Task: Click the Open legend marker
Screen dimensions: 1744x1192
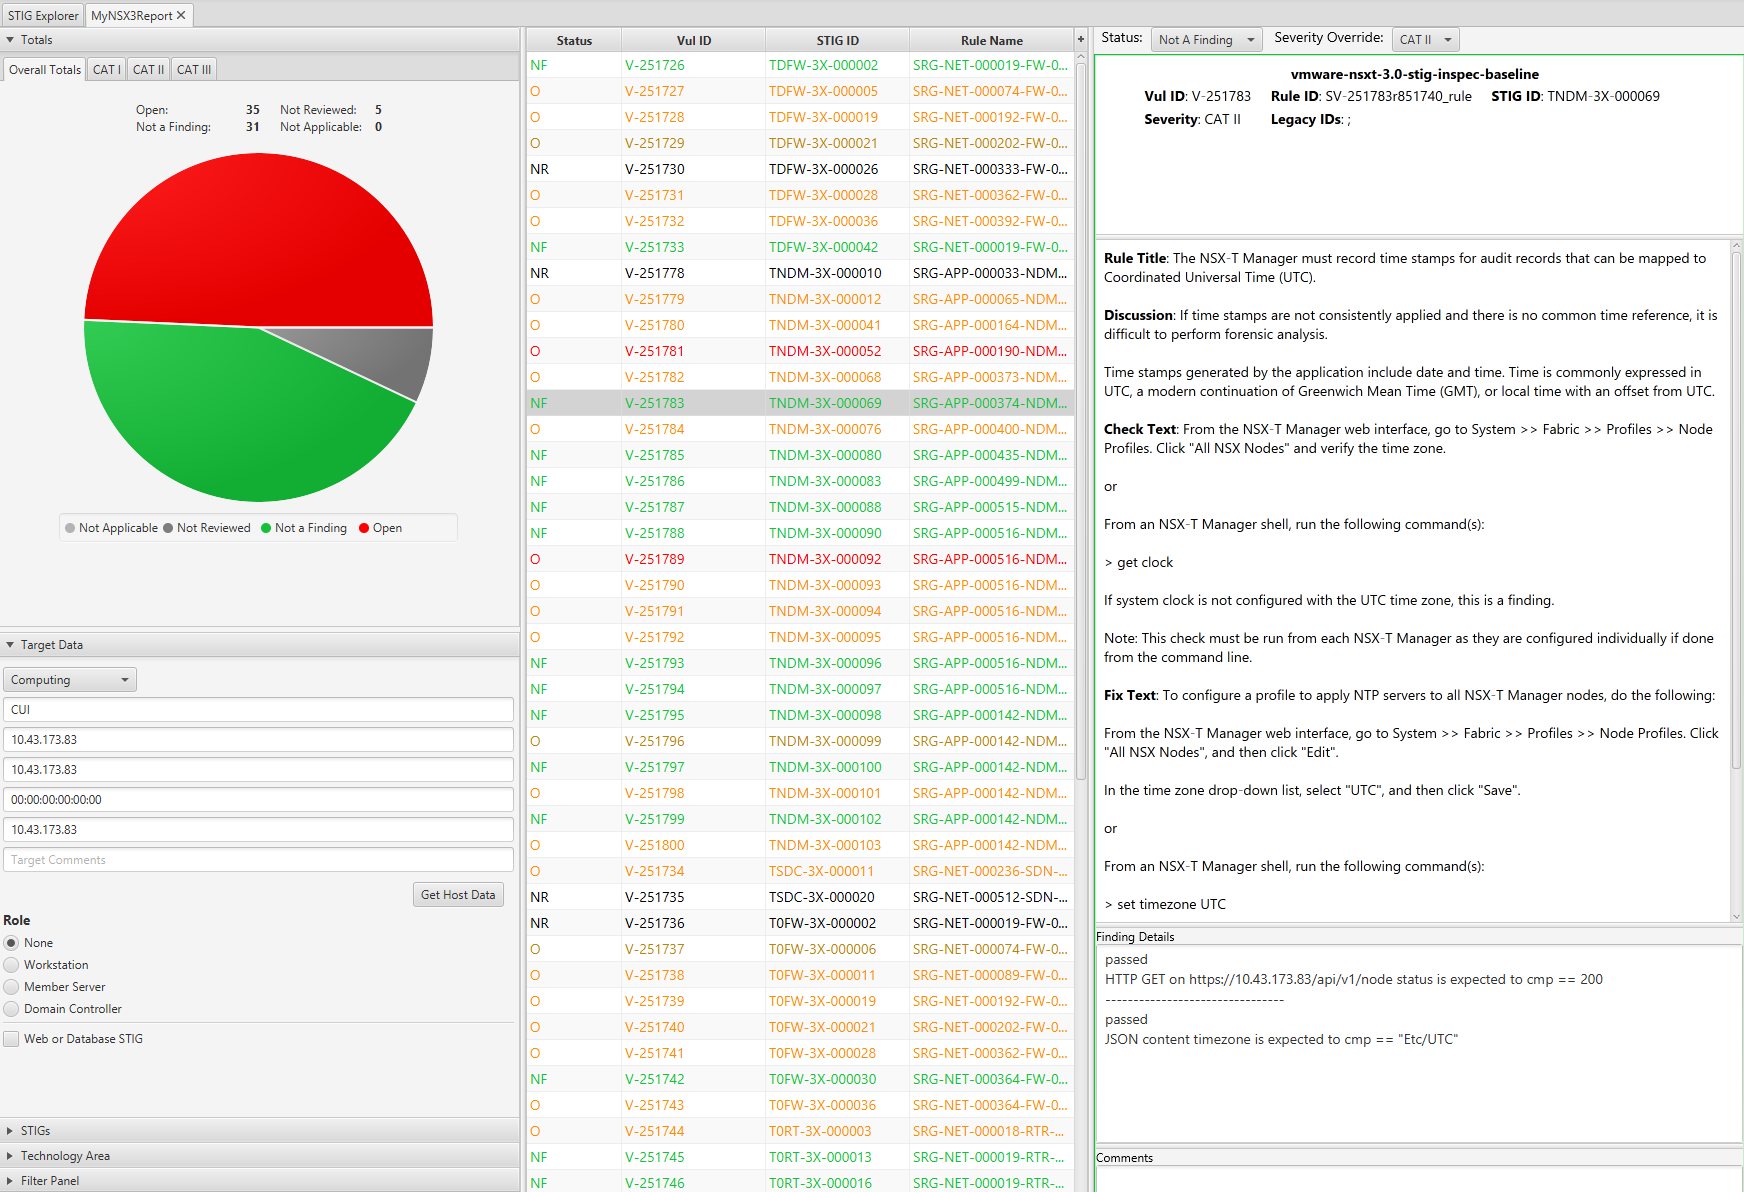Action: [364, 528]
